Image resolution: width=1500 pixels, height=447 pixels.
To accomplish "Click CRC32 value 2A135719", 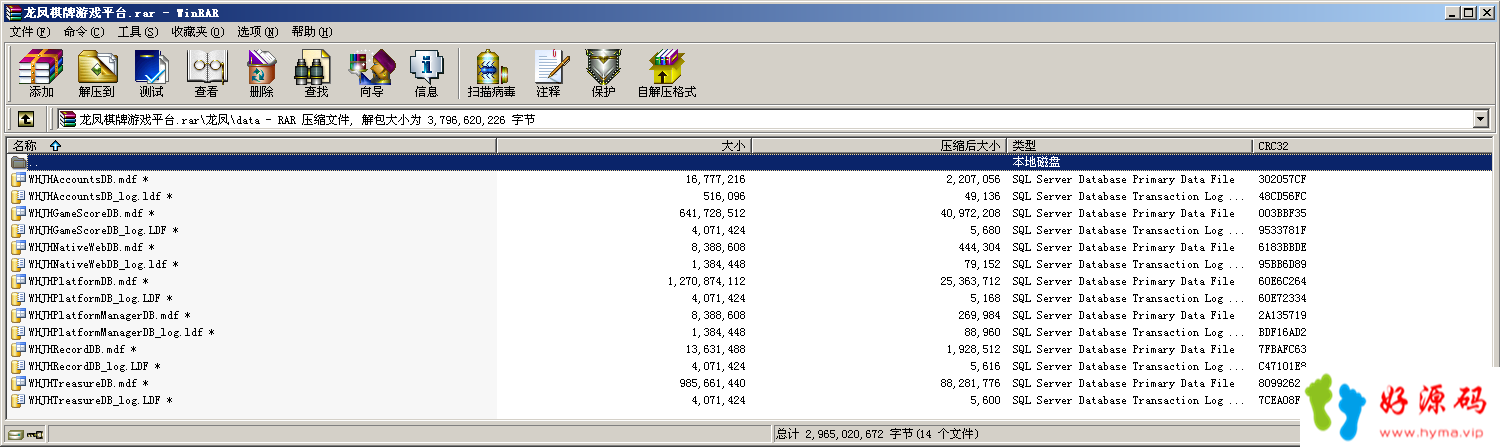I will (x=1282, y=316).
